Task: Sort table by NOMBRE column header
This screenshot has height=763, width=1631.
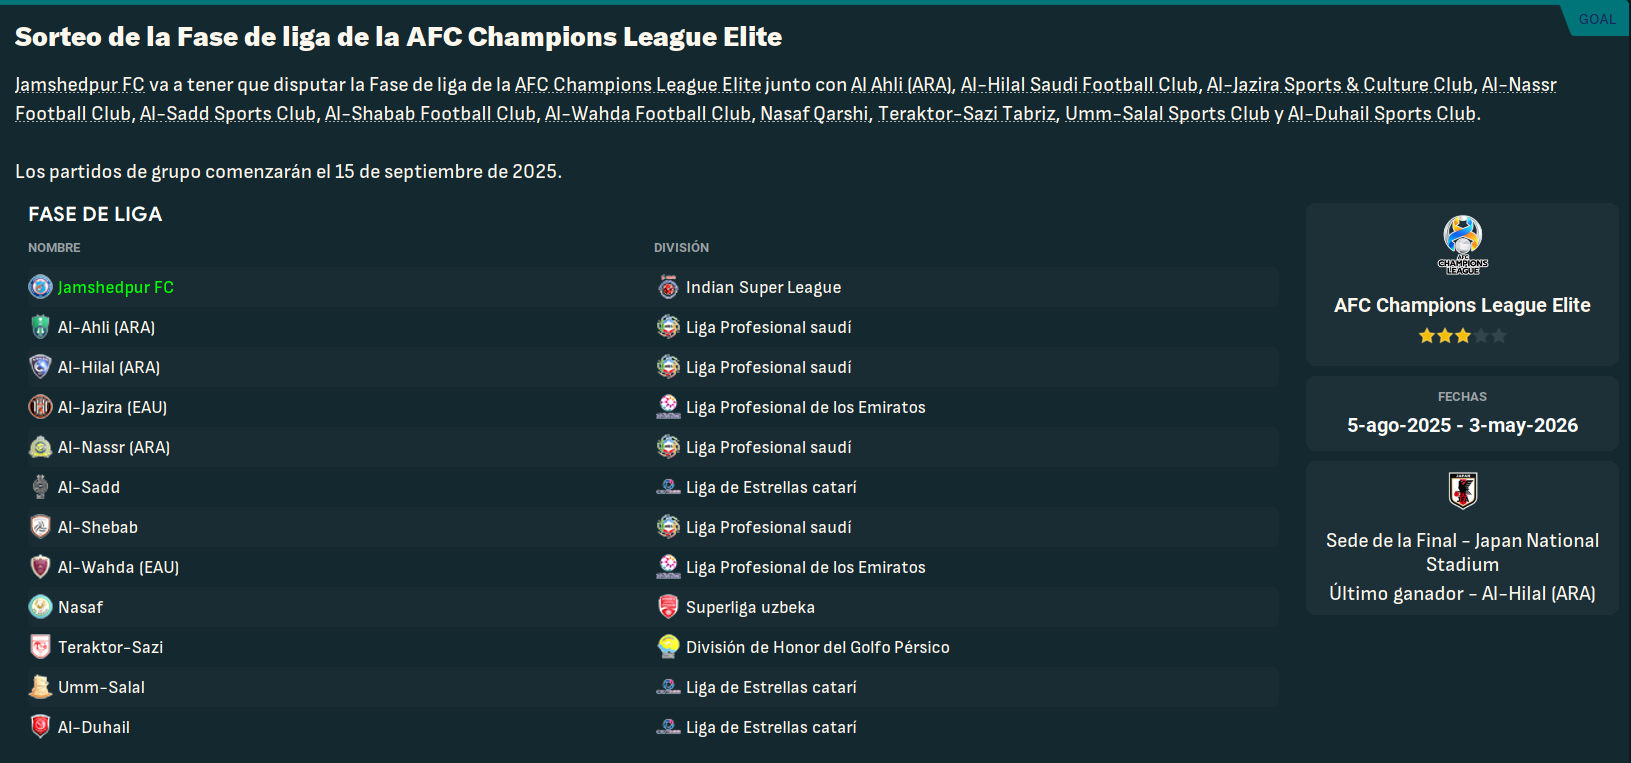Action: tap(54, 247)
